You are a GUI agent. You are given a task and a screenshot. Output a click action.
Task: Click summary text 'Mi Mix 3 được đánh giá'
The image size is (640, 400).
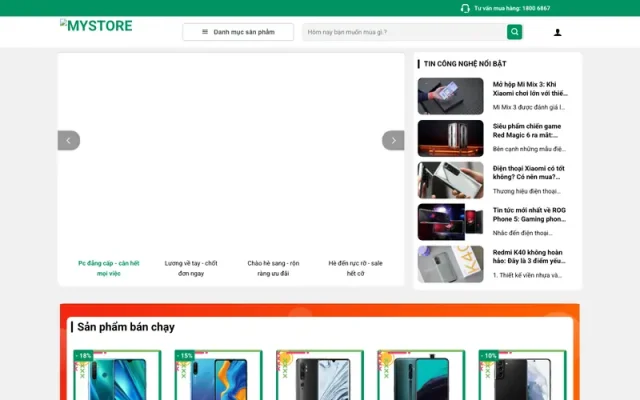pos(529,107)
